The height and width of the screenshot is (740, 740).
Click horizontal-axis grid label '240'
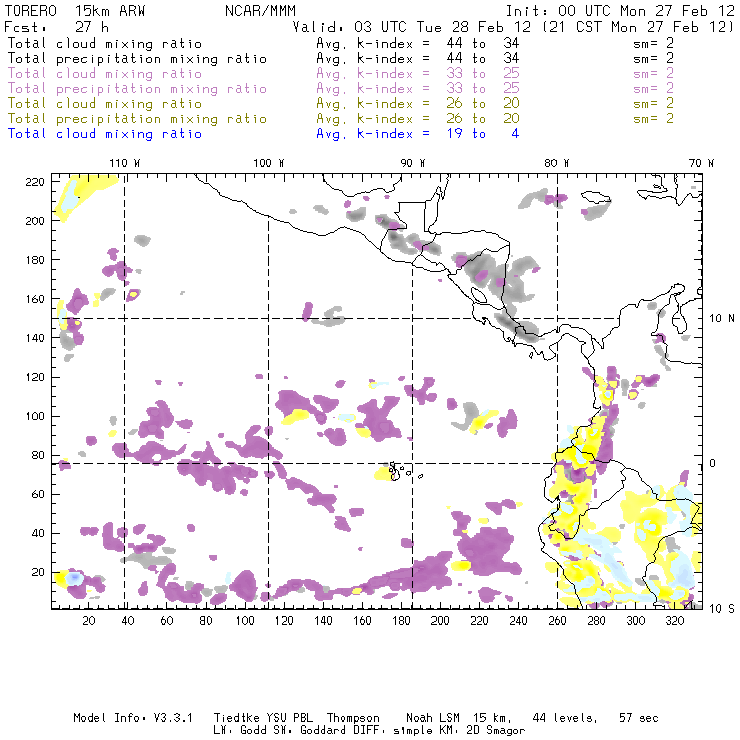point(518,621)
